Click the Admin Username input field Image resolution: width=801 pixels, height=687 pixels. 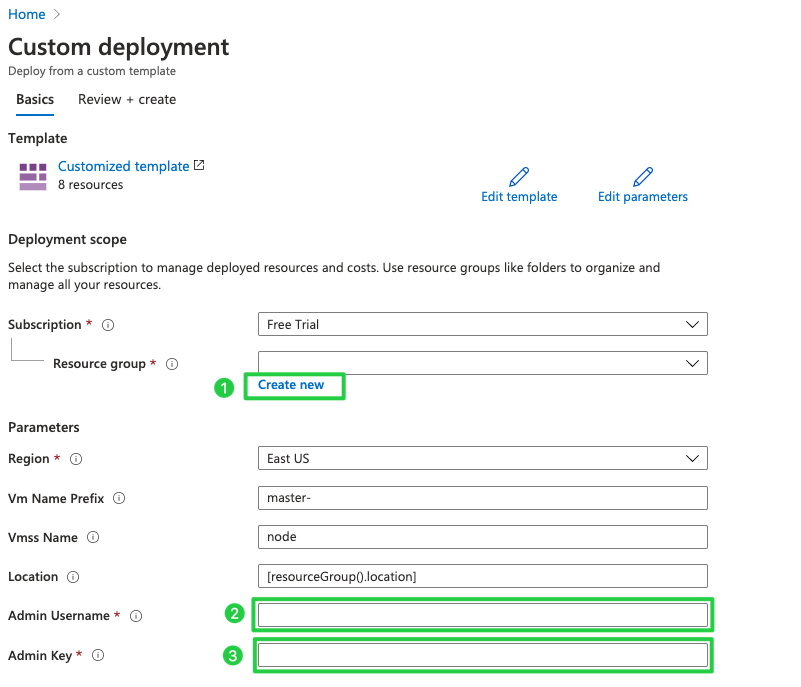pyautogui.click(x=482, y=615)
